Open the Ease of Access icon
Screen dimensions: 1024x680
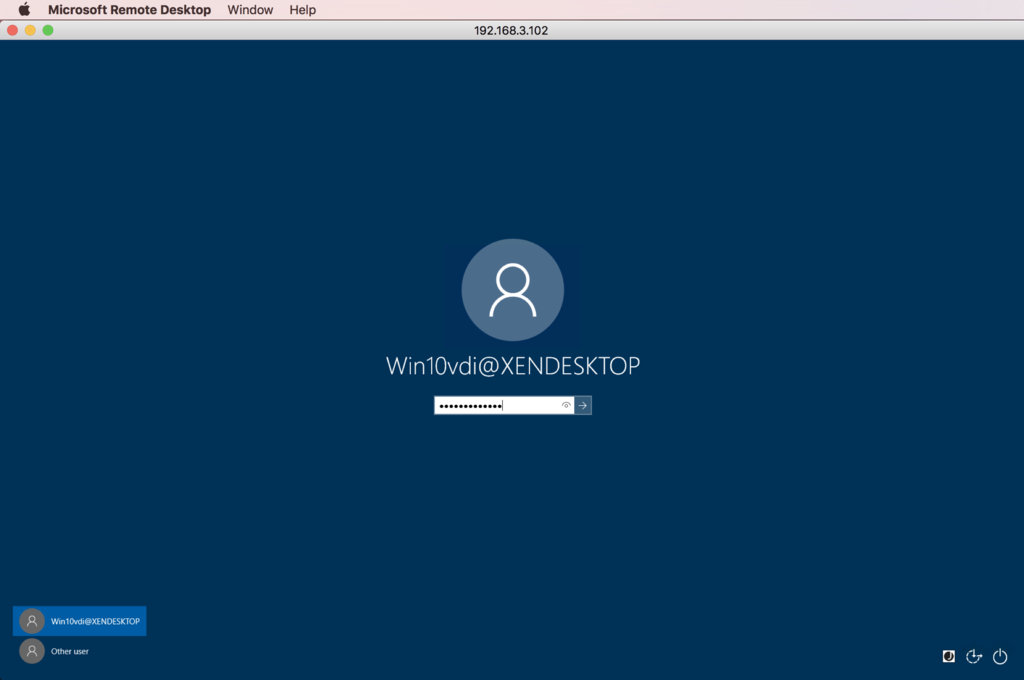[x=974, y=656]
